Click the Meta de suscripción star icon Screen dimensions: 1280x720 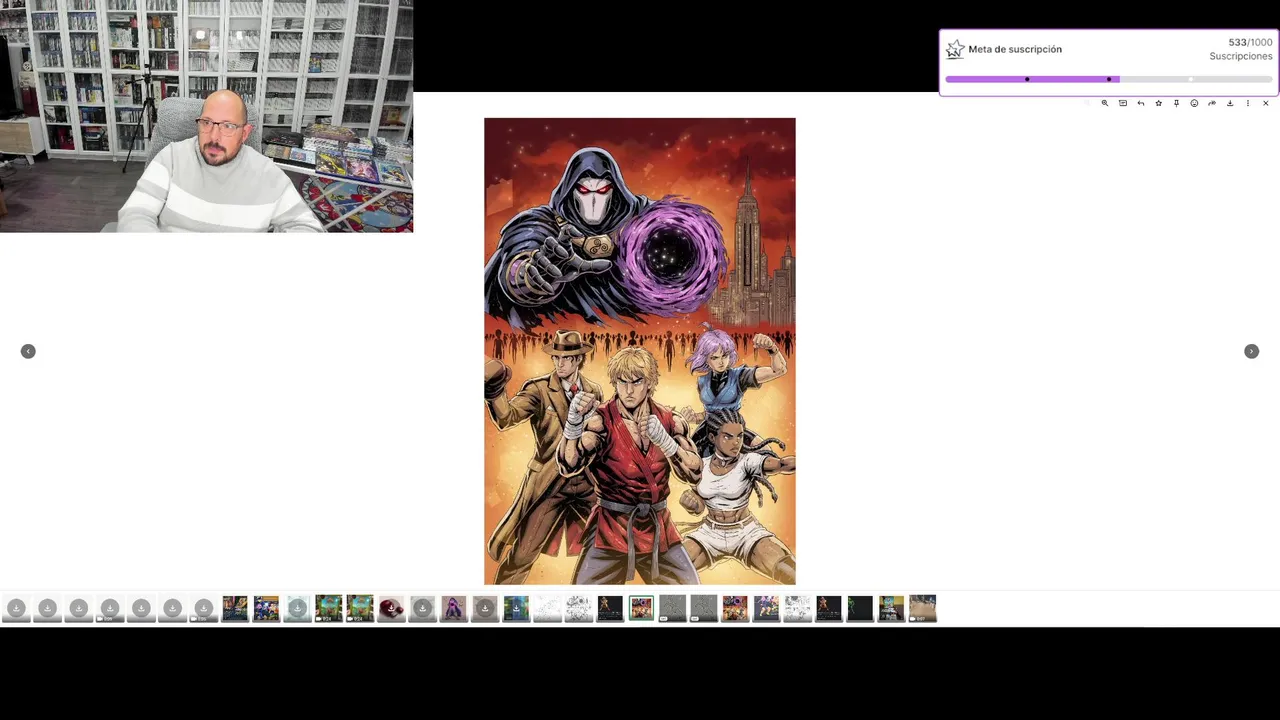click(955, 49)
